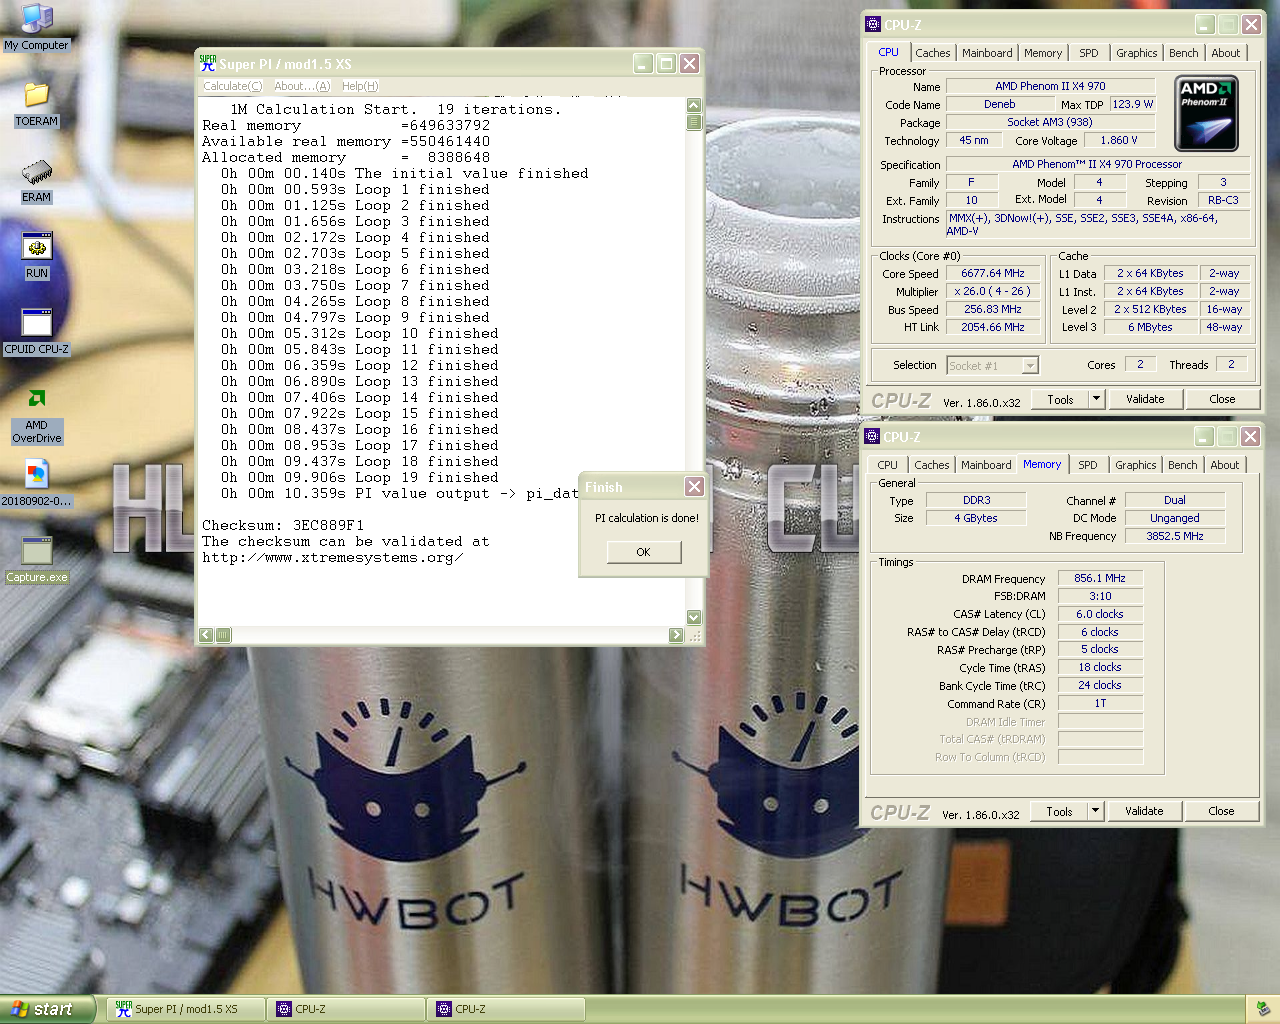Expand Tools arrow in lower CPU-Z window

point(1095,811)
